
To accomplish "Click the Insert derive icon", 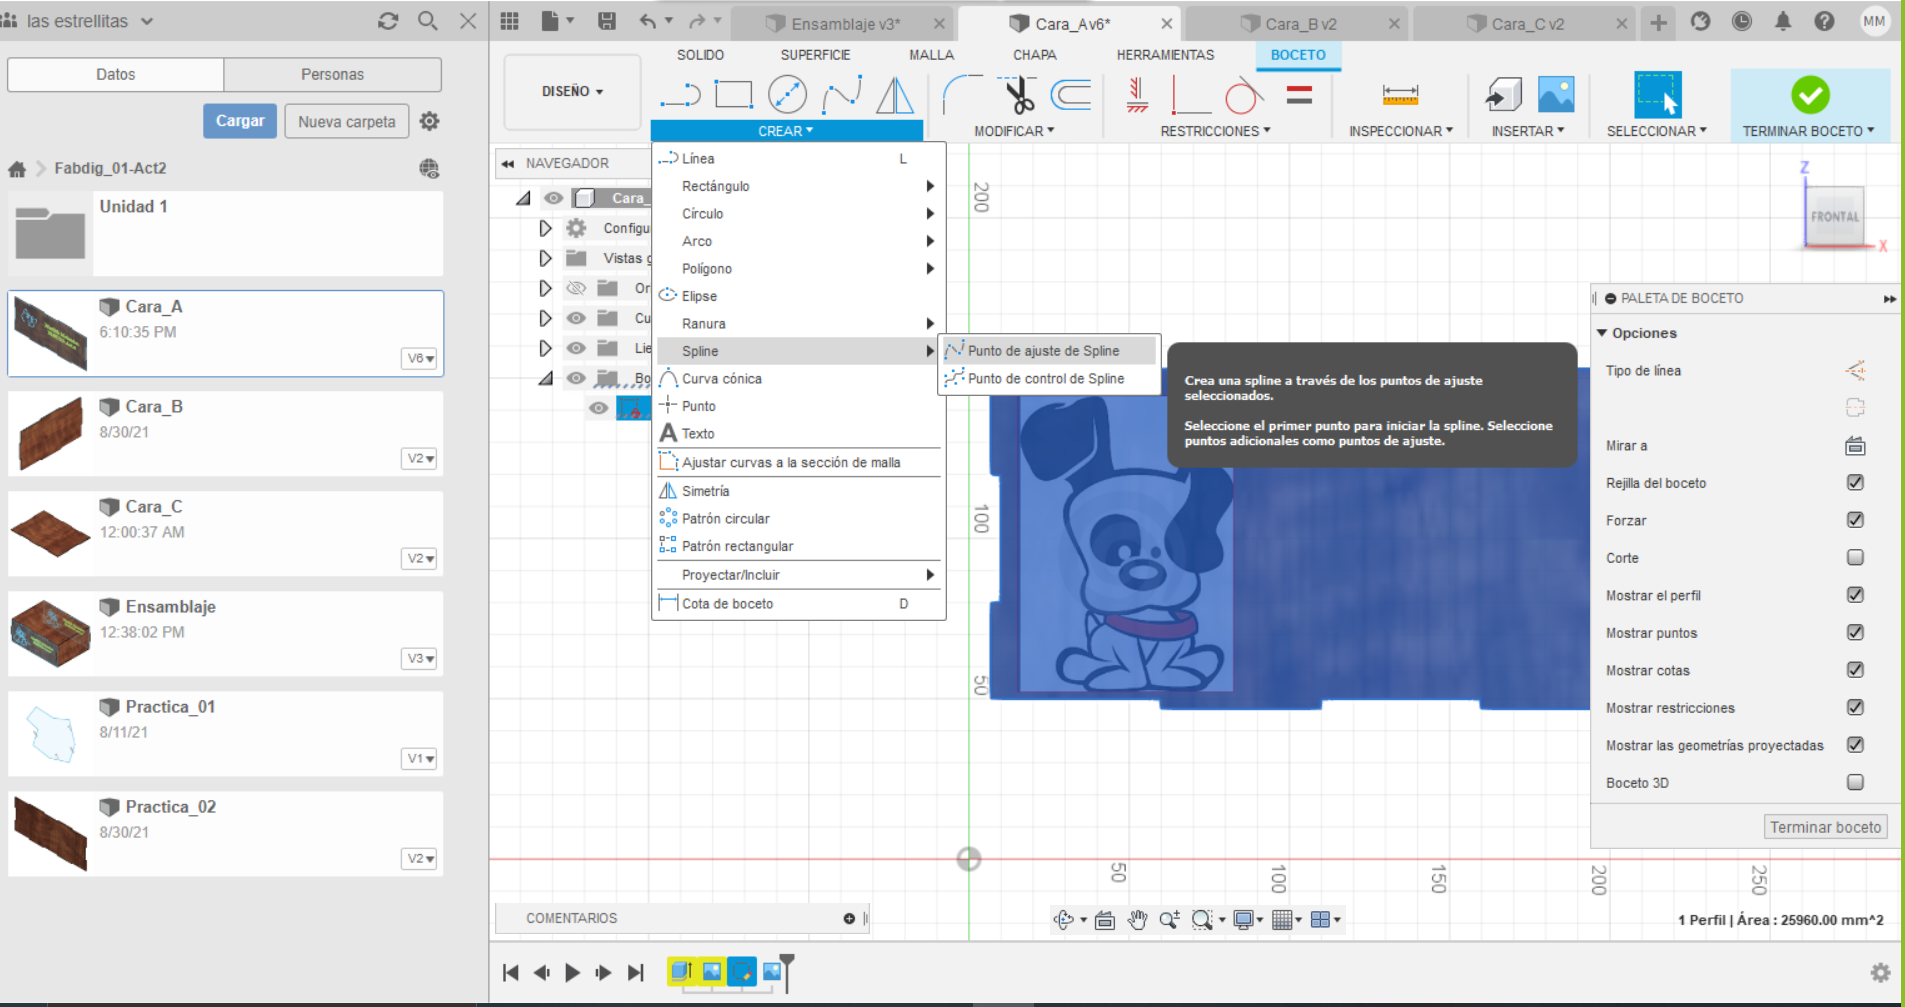I will [1503, 95].
